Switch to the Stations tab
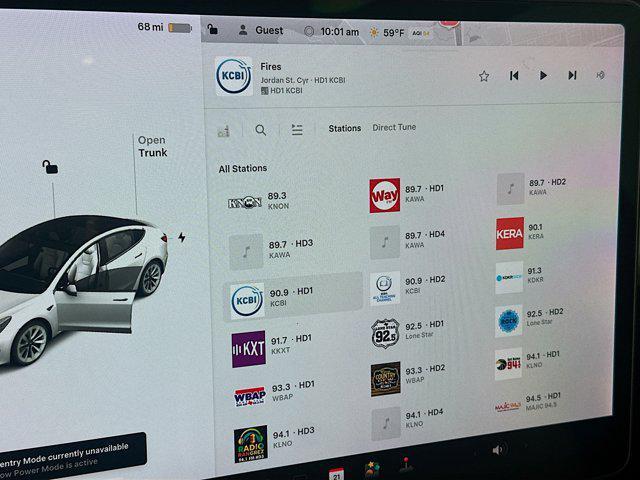The image size is (640, 480). pyautogui.click(x=345, y=128)
